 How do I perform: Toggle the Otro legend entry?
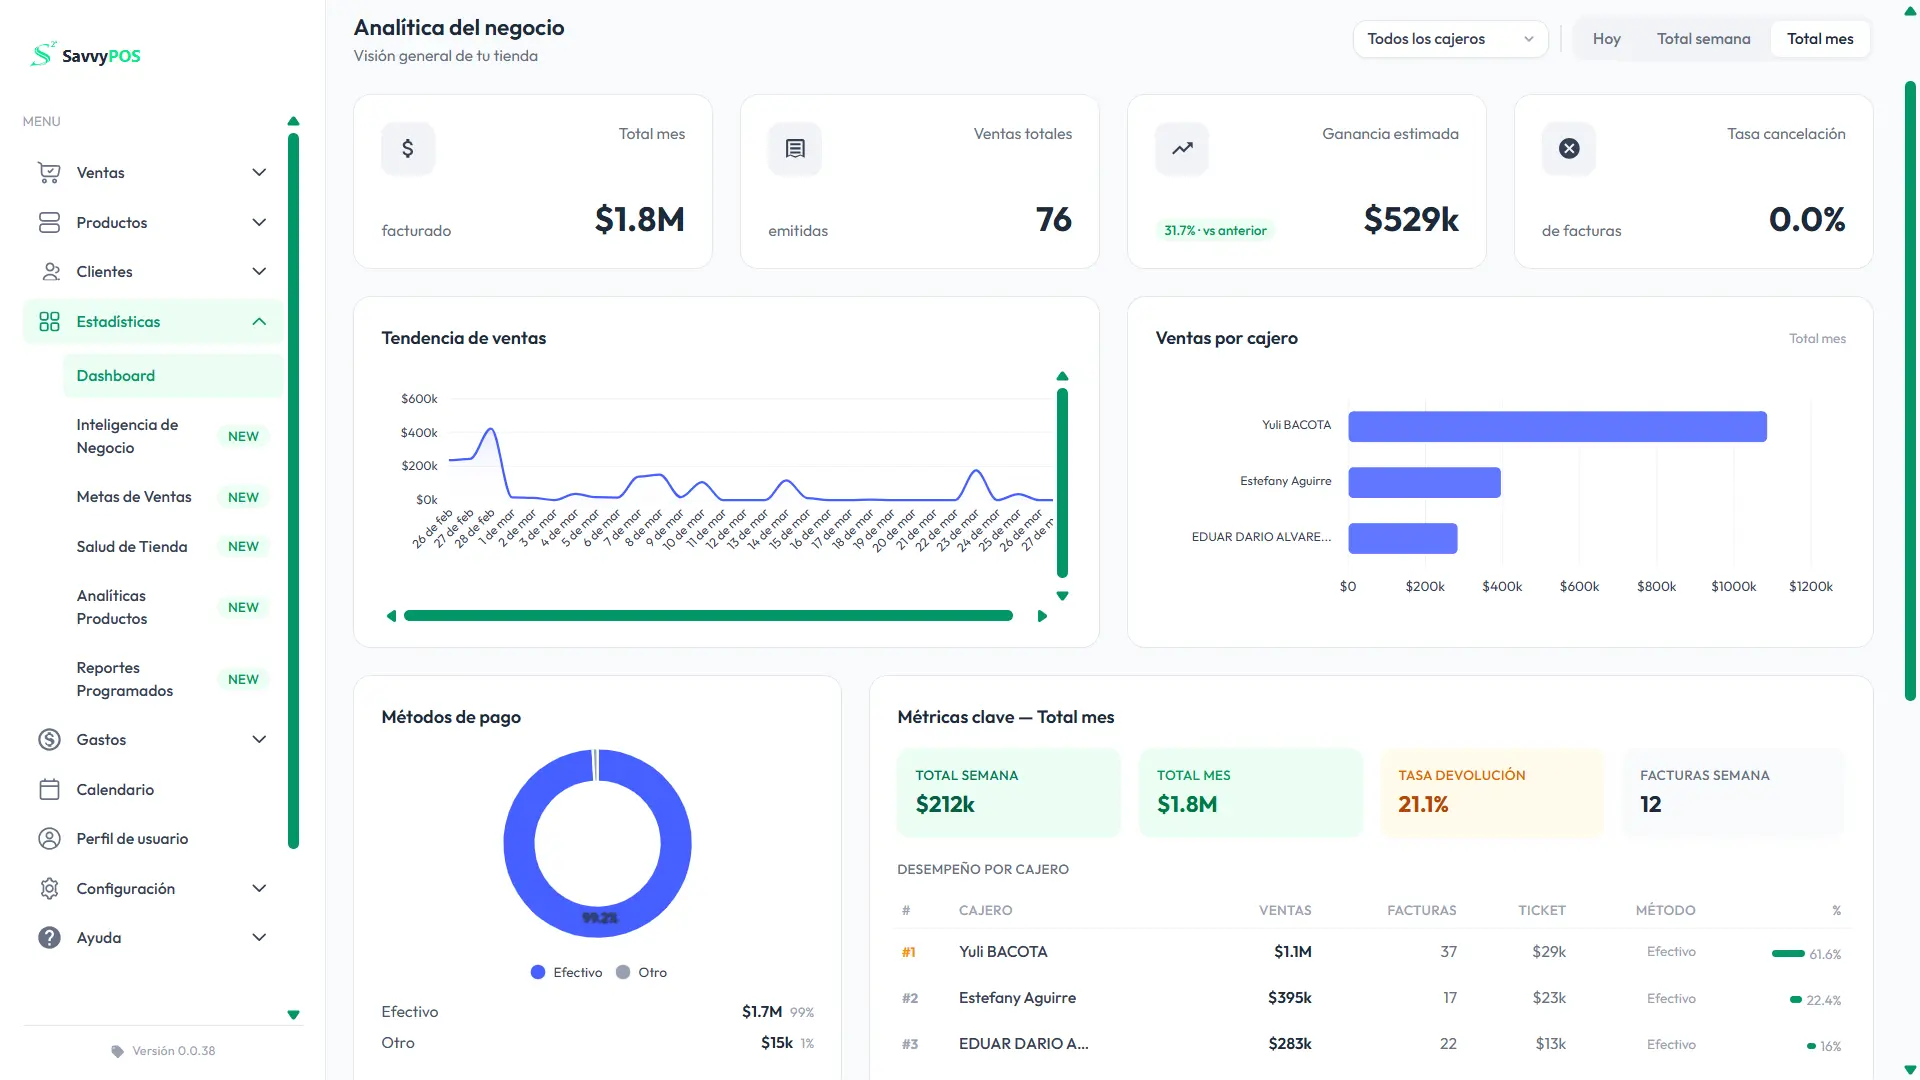coord(641,971)
